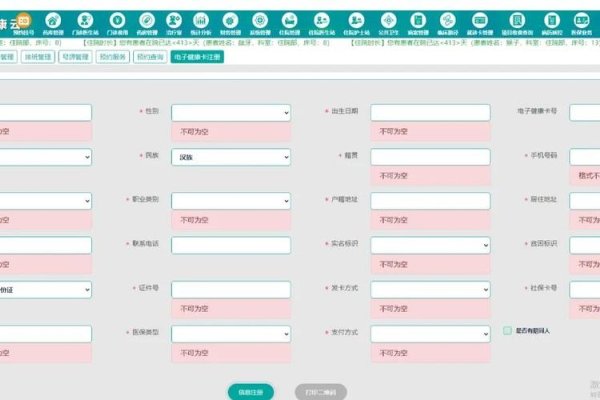The image size is (600, 400).
Task: Open the 实名标识 dropdown
Action: pyautogui.click(x=430, y=245)
